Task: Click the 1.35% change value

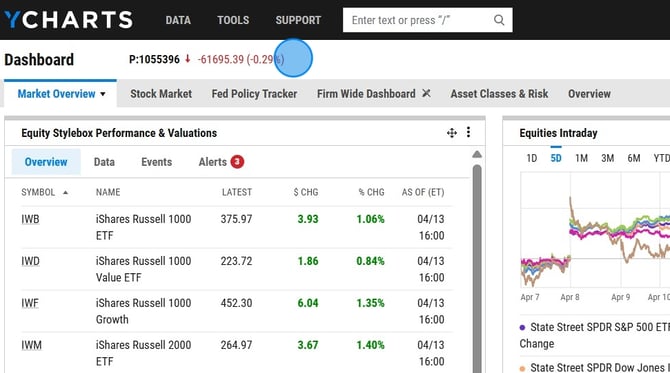Action: pyautogui.click(x=370, y=303)
